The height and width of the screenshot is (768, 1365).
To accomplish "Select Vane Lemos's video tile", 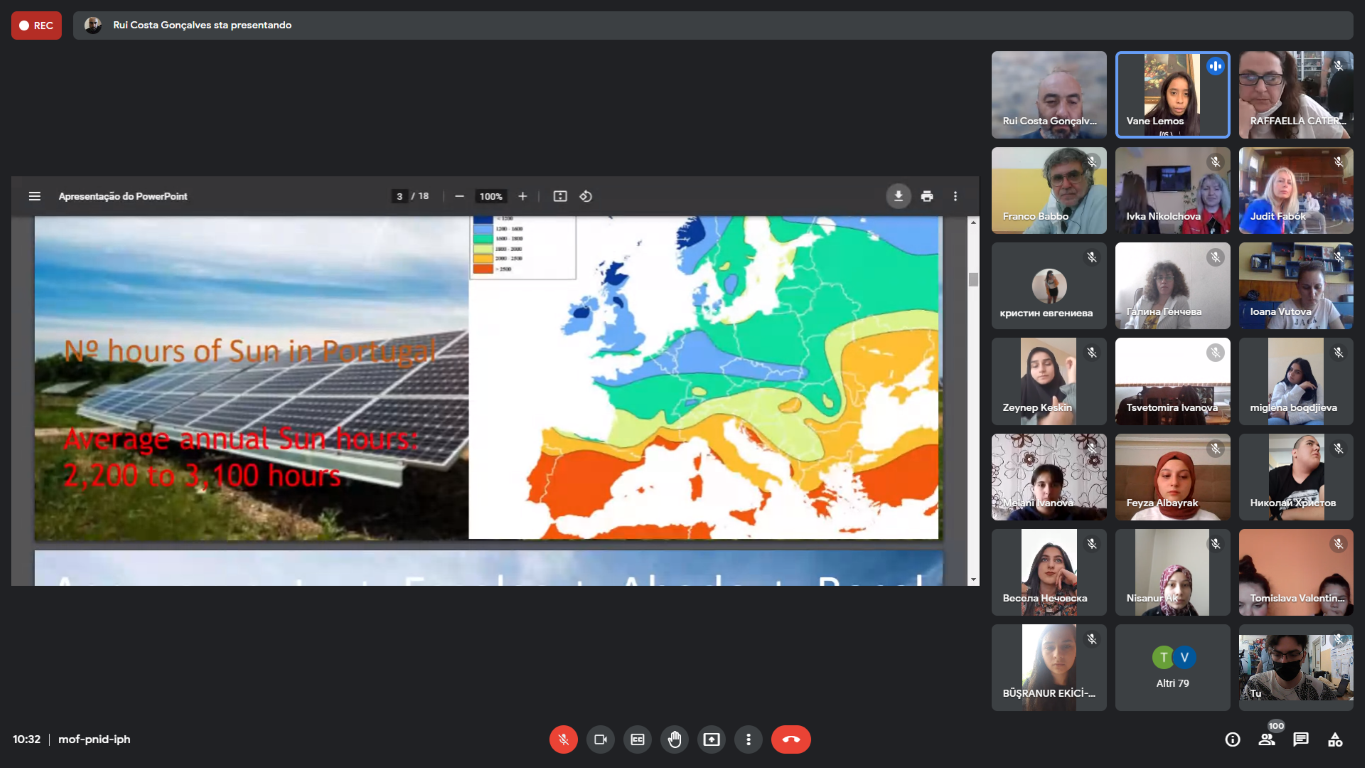I will pyautogui.click(x=1172, y=94).
